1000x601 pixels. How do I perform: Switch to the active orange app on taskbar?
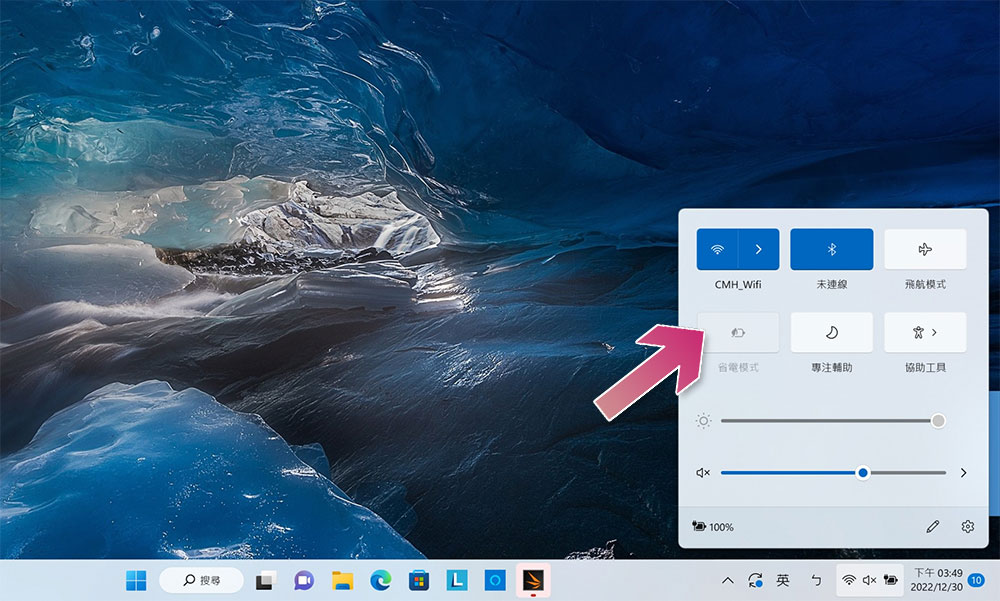[x=533, y=581]
